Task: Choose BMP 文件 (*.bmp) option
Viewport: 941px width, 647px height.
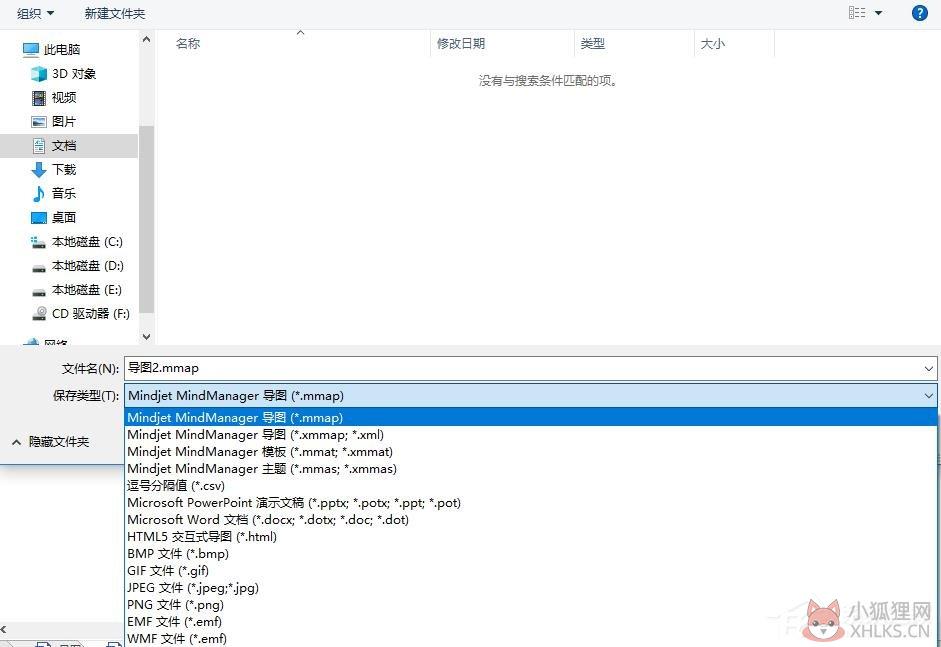Action: 531,553
